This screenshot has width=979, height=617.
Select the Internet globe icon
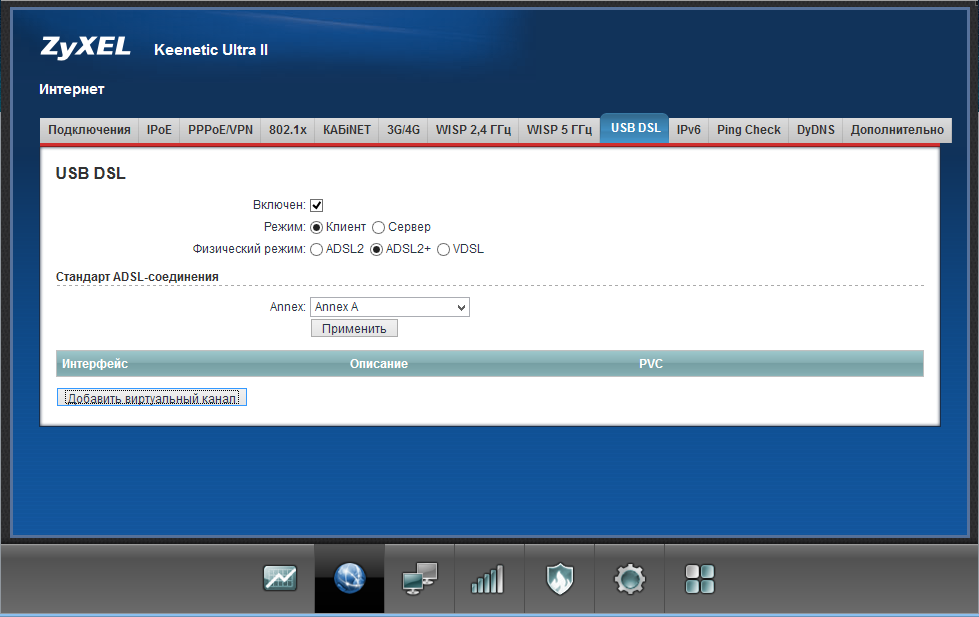(349, 578)
